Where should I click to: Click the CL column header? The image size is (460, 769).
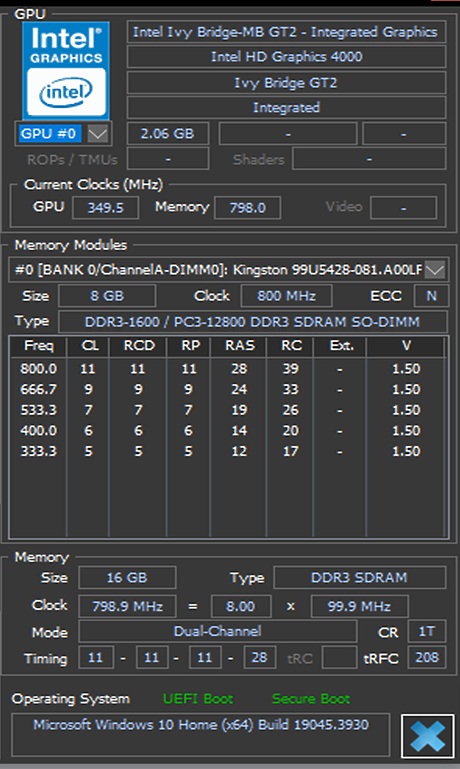click(x=89, y=346)
